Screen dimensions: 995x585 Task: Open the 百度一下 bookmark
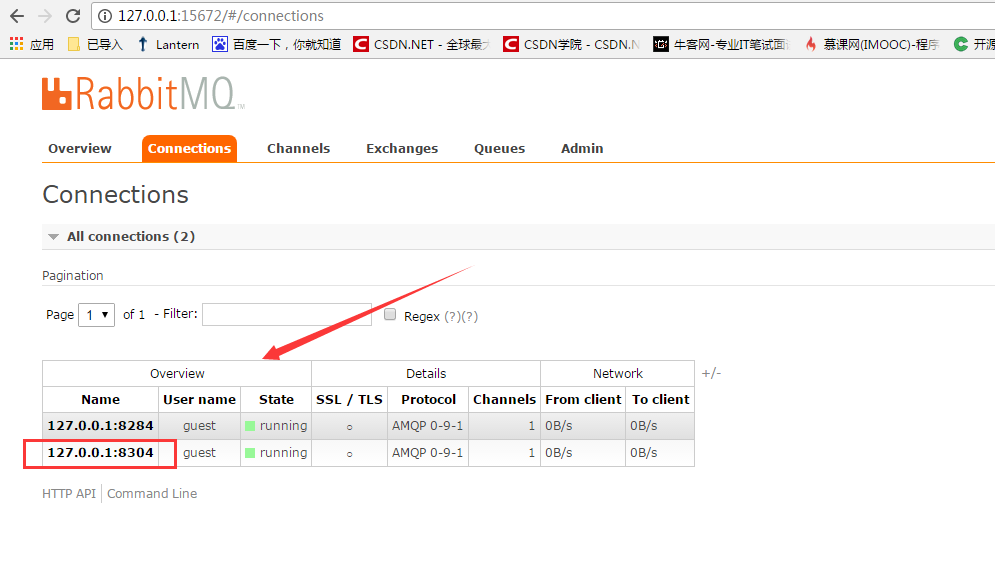pos(277,44)
